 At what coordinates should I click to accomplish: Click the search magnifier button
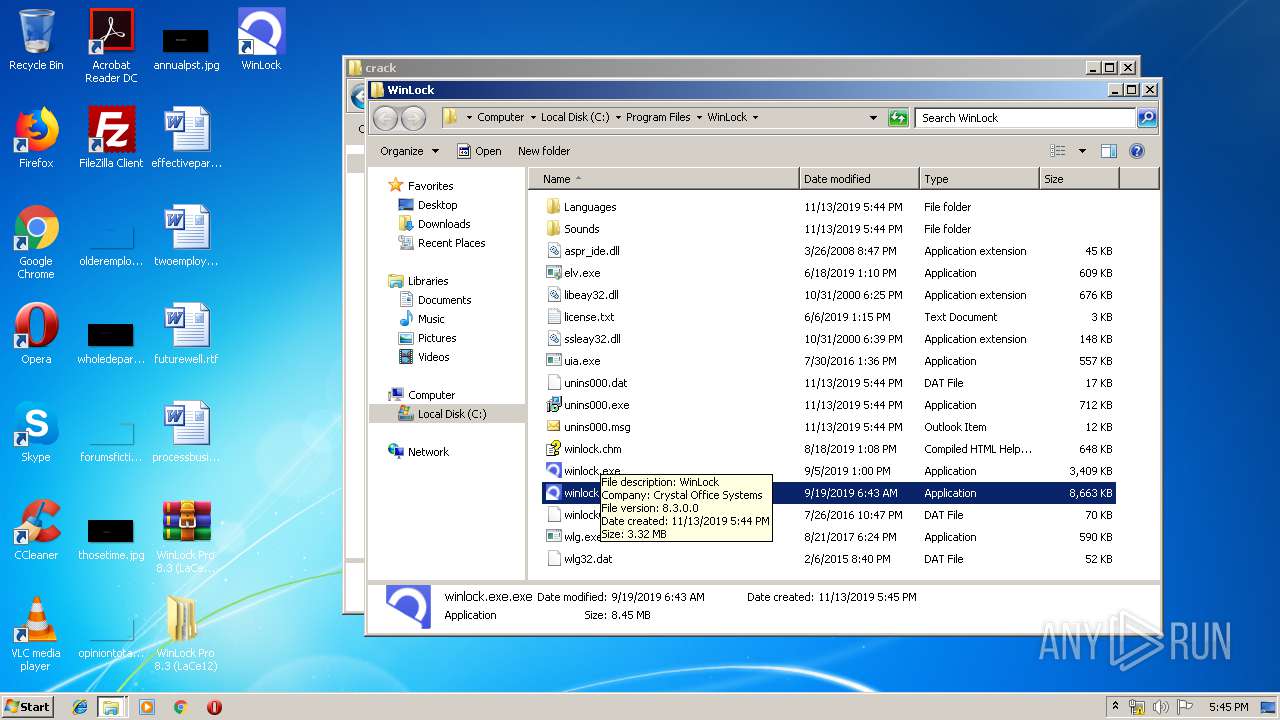pyautogui.click(x=1147, y=118)
